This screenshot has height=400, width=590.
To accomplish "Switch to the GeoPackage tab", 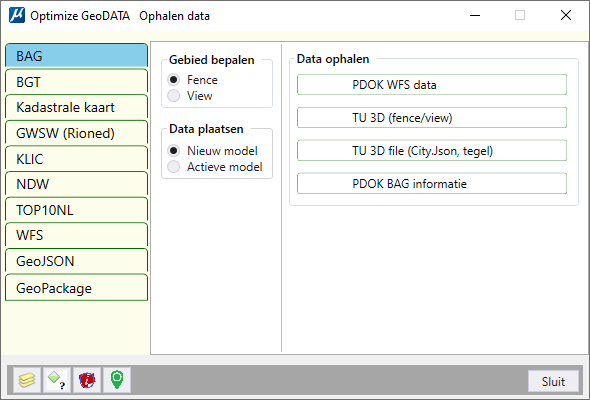I will (76, 287).
